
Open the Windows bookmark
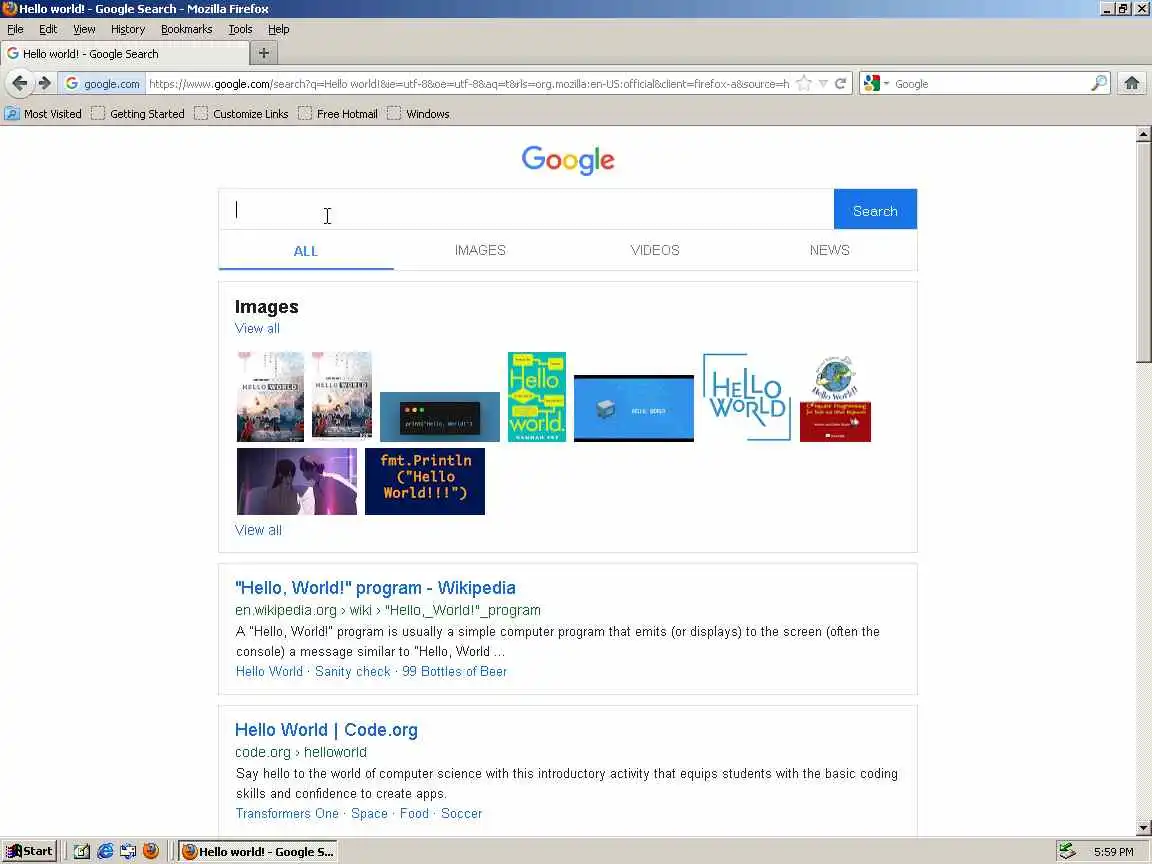click(x=419, y=114)
